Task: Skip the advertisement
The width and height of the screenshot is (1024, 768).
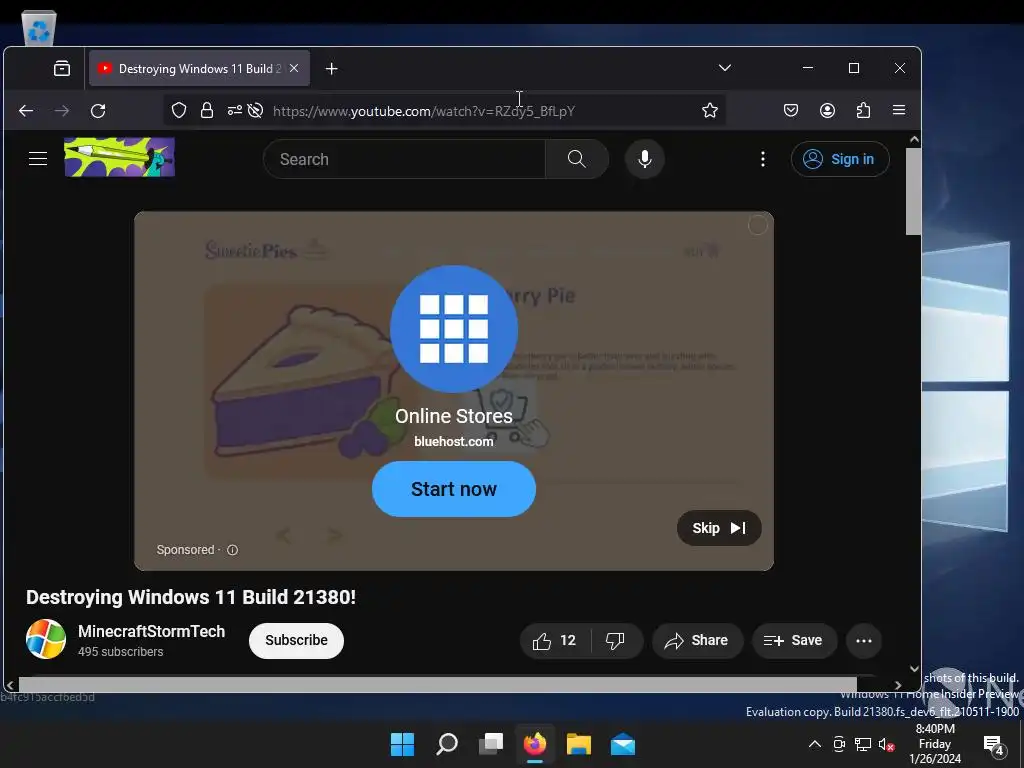Action: pos(719,528)
